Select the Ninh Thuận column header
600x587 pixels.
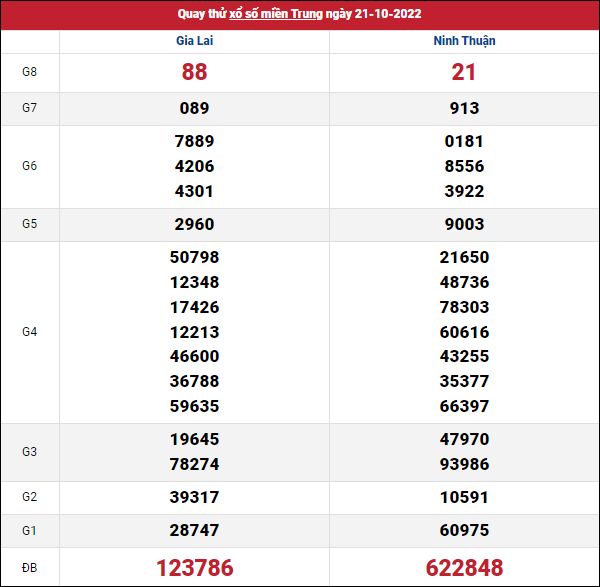pos(464,41)
